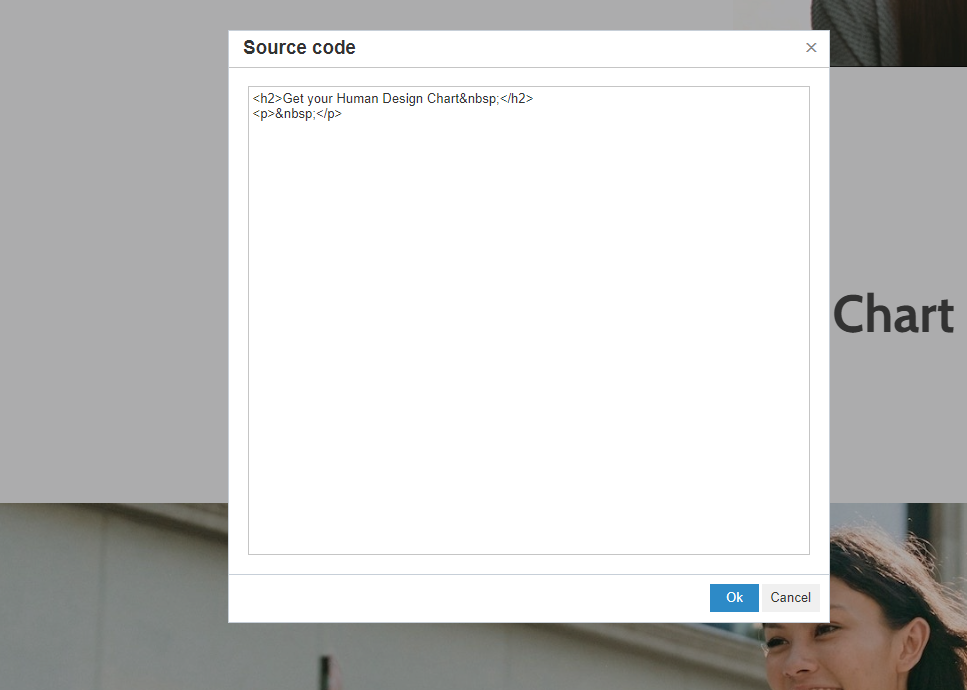Click the 'Source code' dialog title

point(299,47)
